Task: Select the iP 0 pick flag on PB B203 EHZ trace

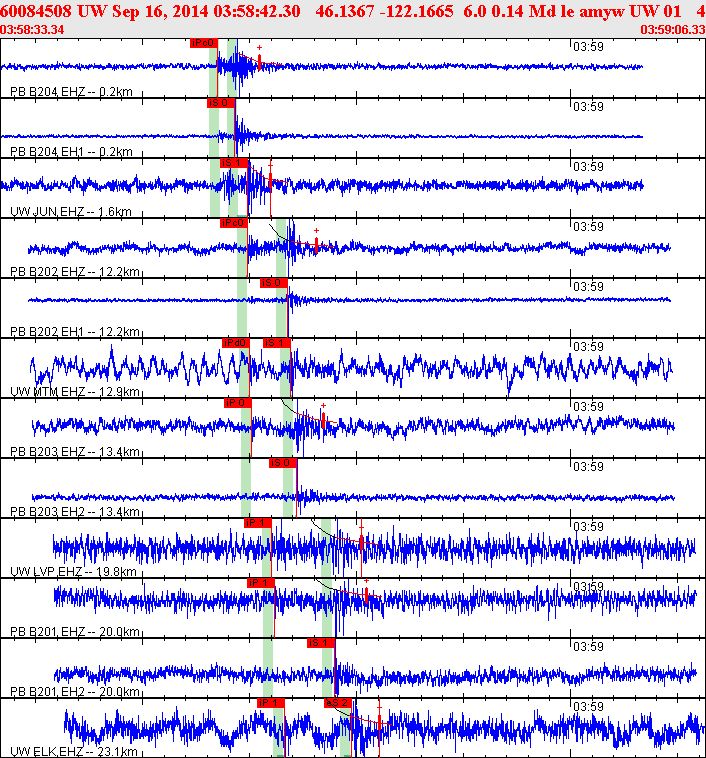Action: (238, 403)
